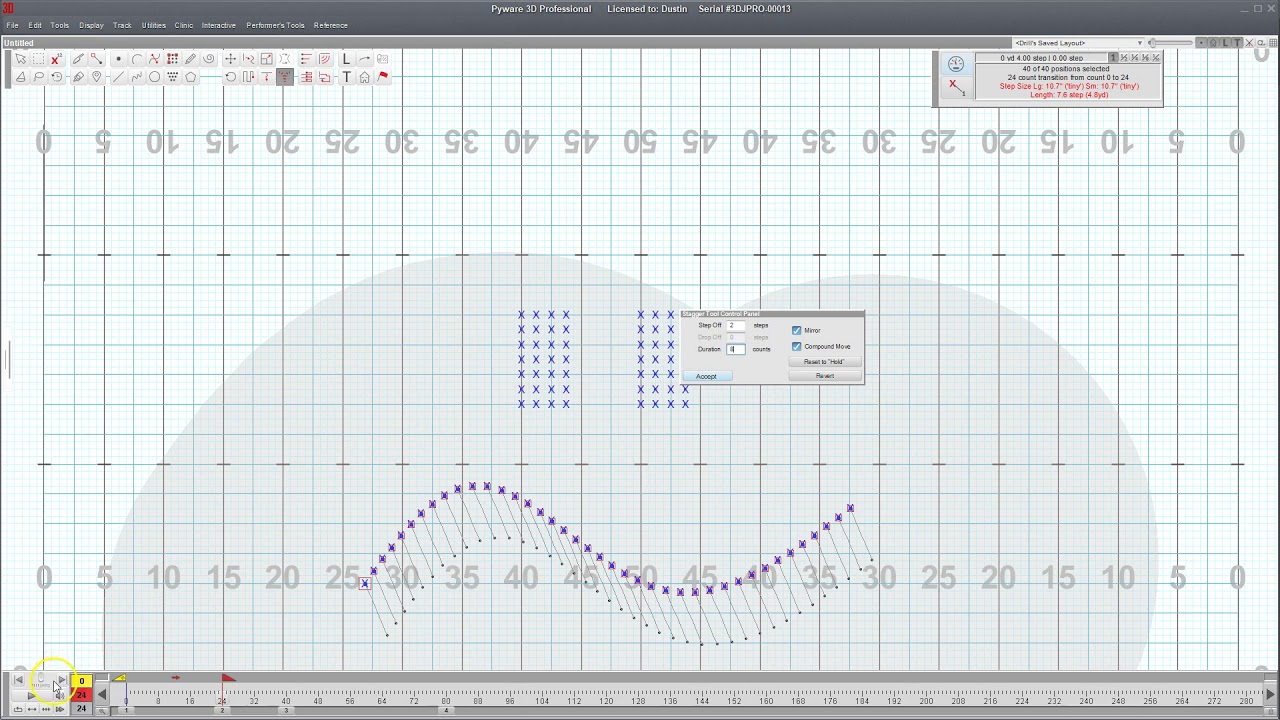Choose the rectangular marquee selection tool

click(x=38, y=59)
